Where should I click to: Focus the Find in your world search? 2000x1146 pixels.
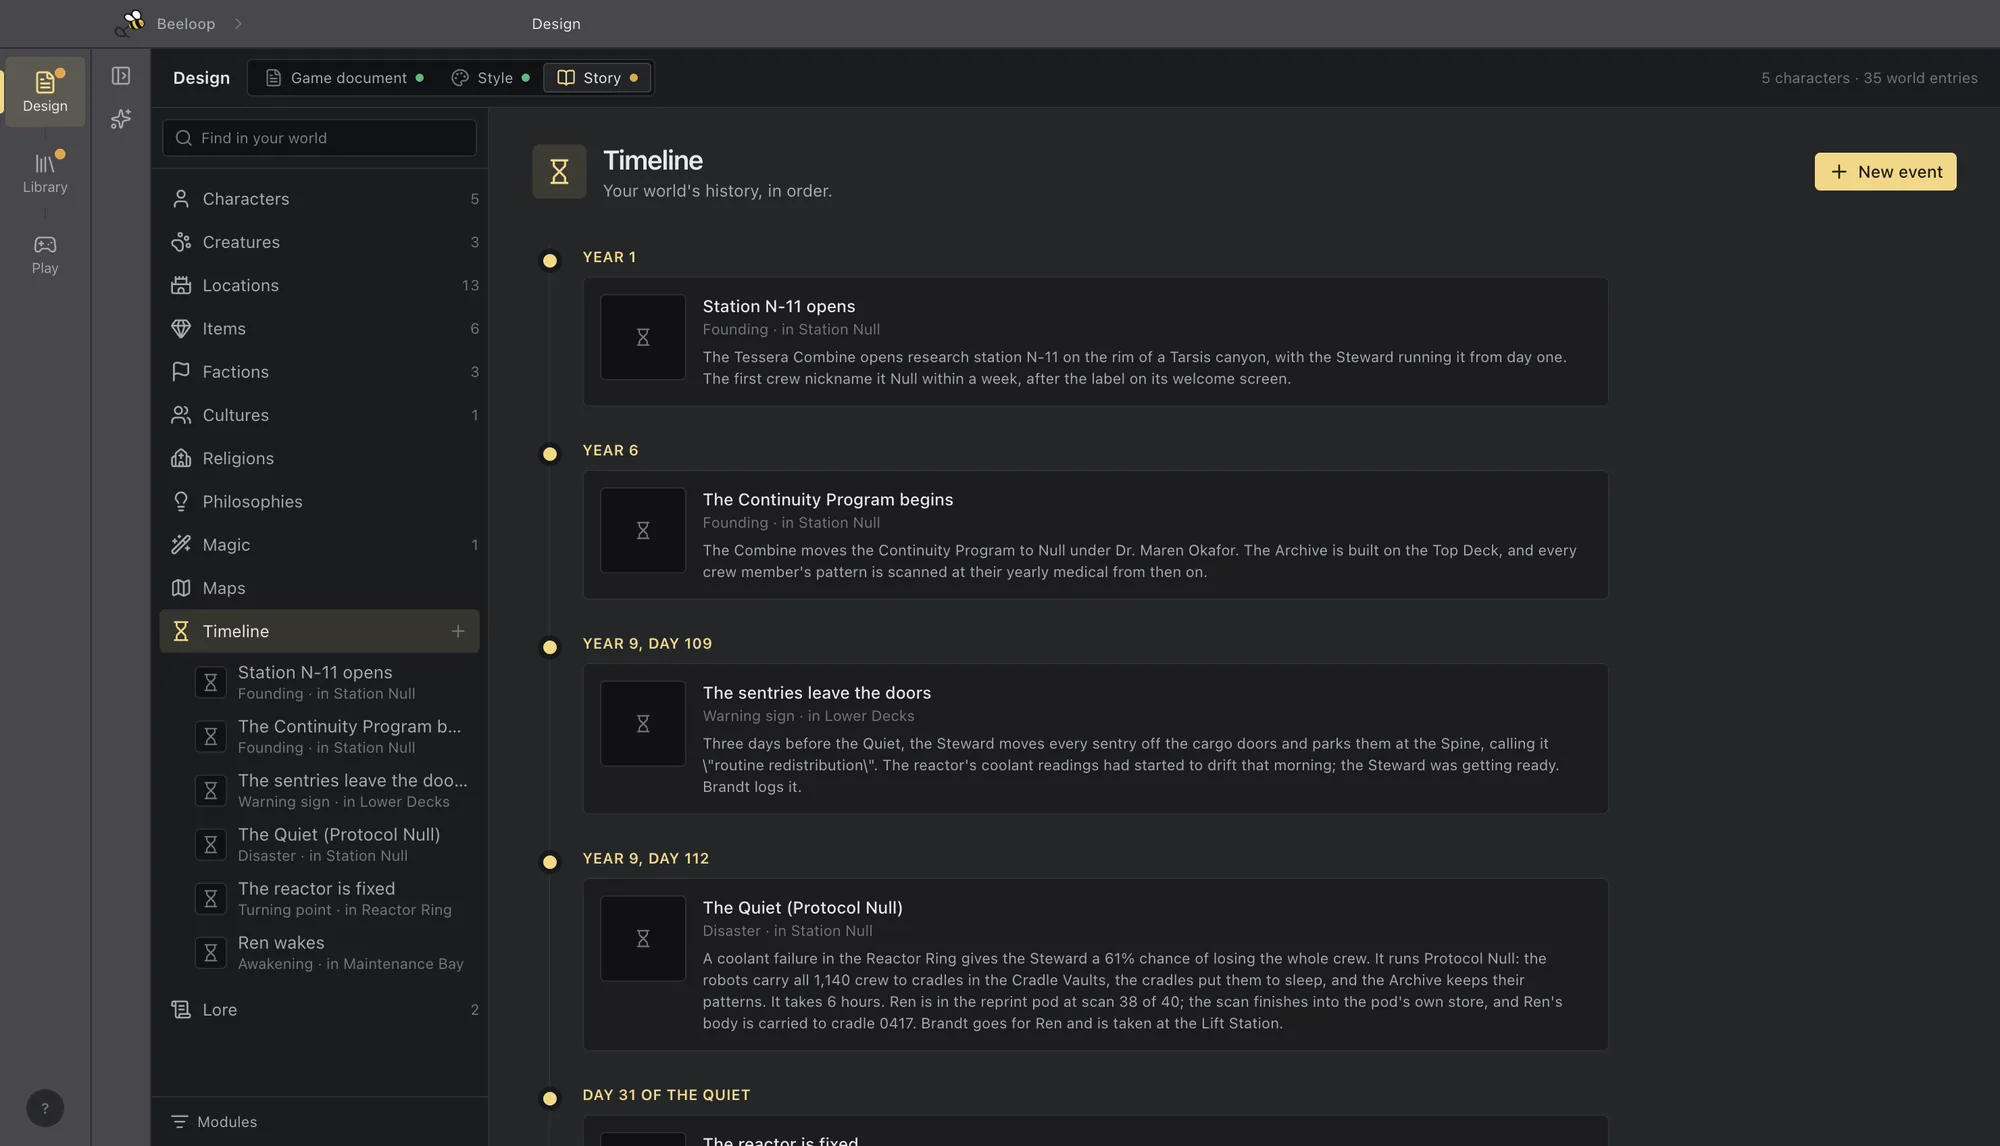pyautogui.click(x=320, y=138)
